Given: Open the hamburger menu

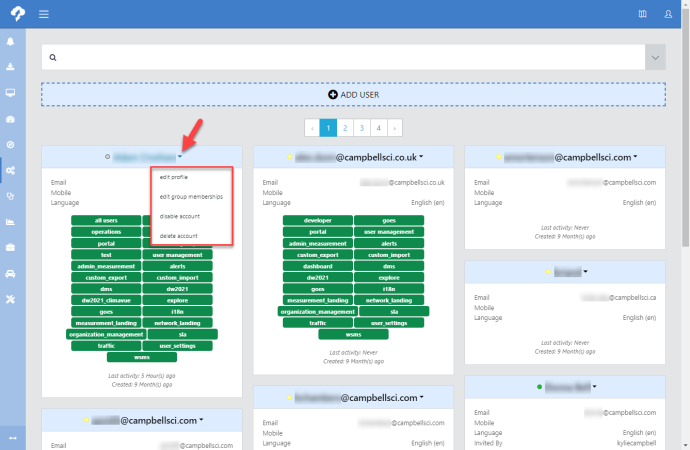Looking at the screenshot, I should click(x=44, y=14).
